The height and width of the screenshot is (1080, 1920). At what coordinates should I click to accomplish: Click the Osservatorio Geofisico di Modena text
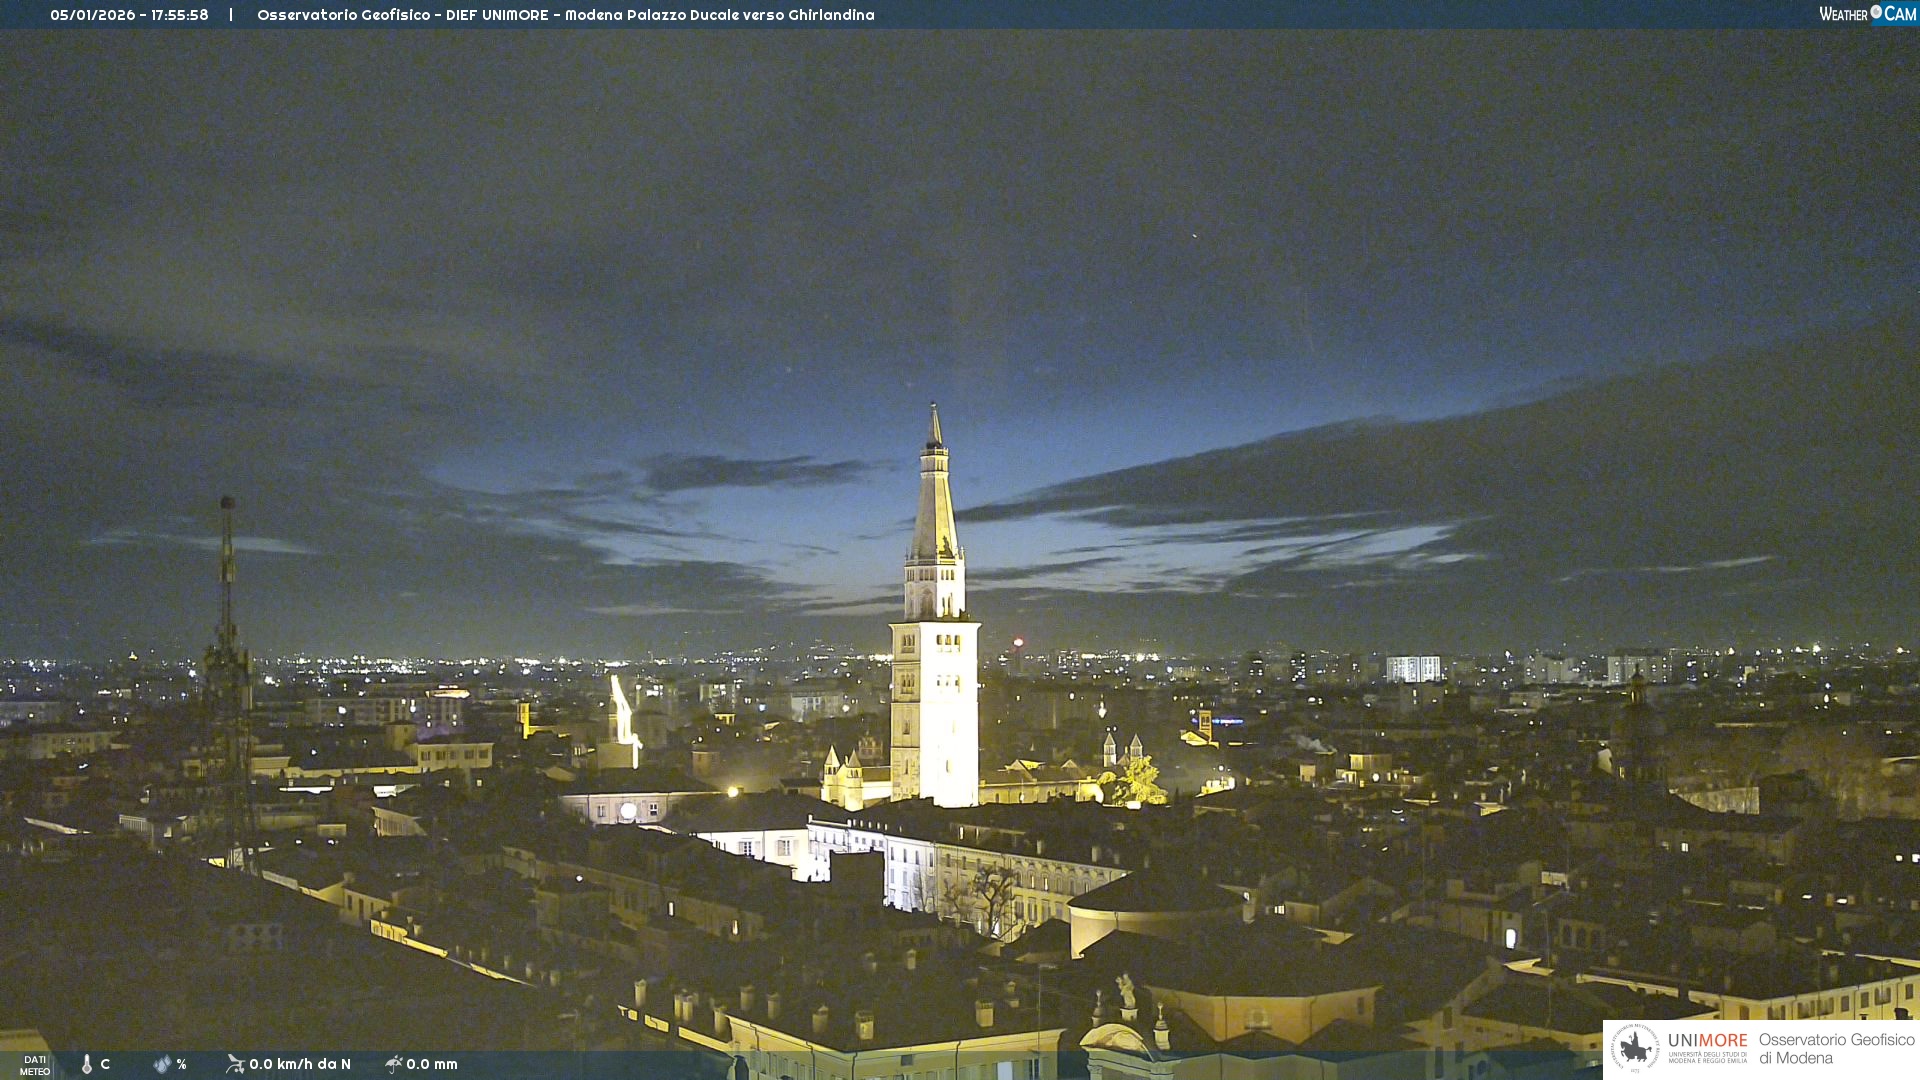(x=1836, y=1048)
